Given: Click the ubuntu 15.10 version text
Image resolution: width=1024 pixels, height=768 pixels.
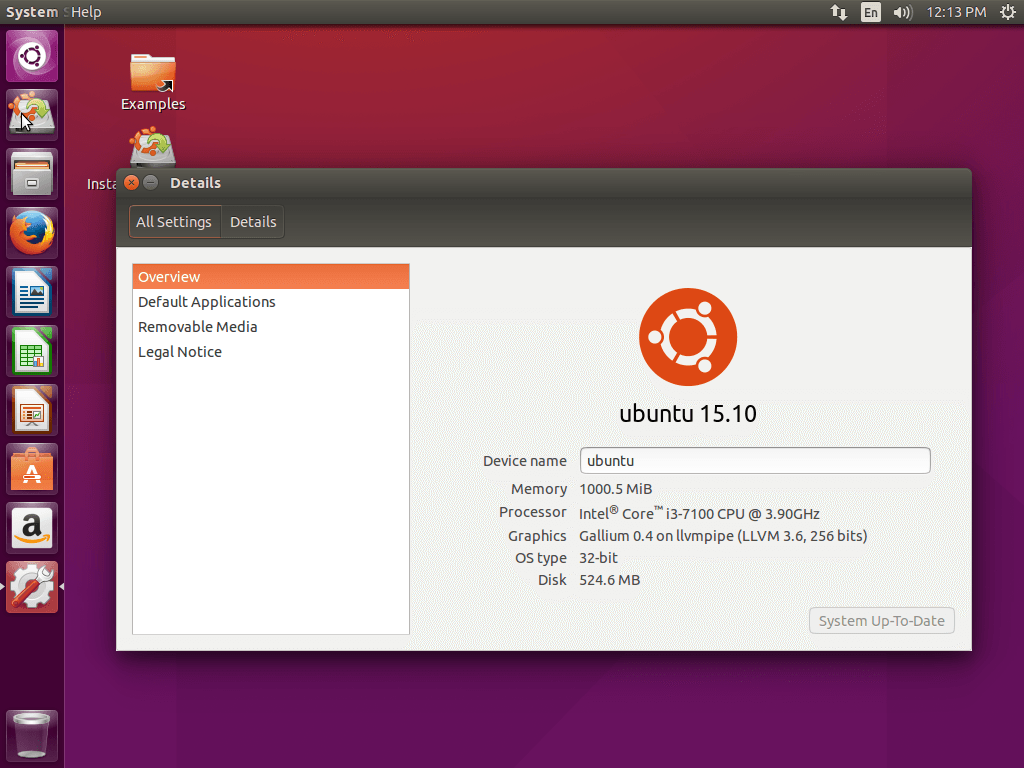Looking at the screenshot, I should [688, 413].
